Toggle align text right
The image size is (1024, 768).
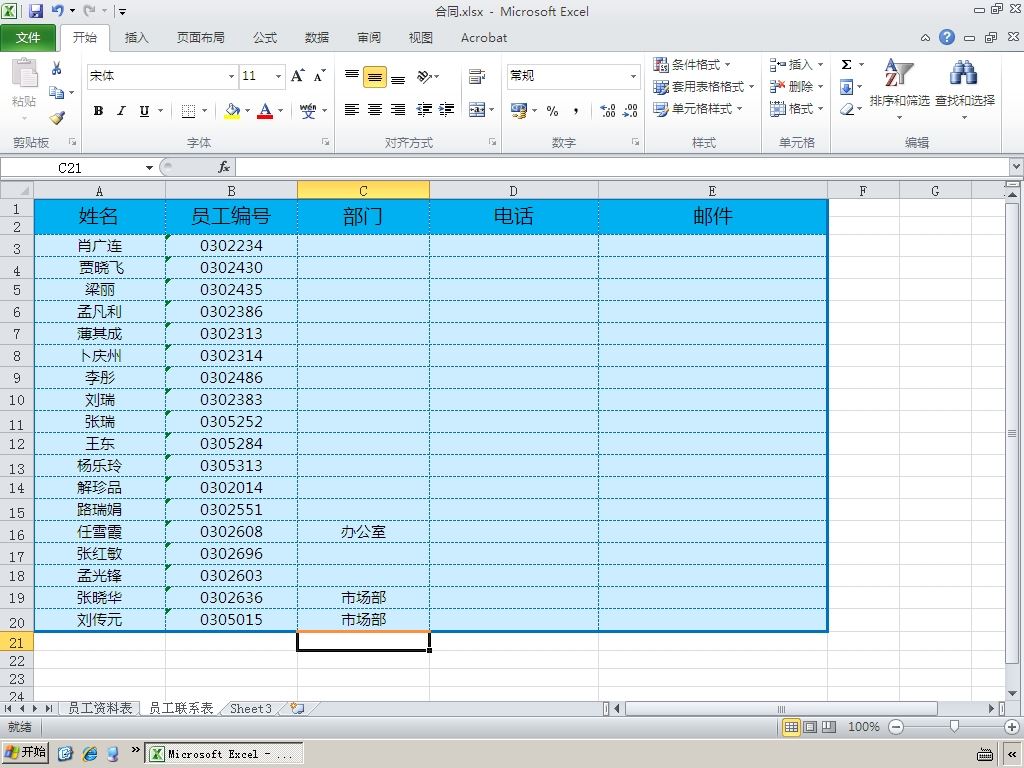(398, 110)
